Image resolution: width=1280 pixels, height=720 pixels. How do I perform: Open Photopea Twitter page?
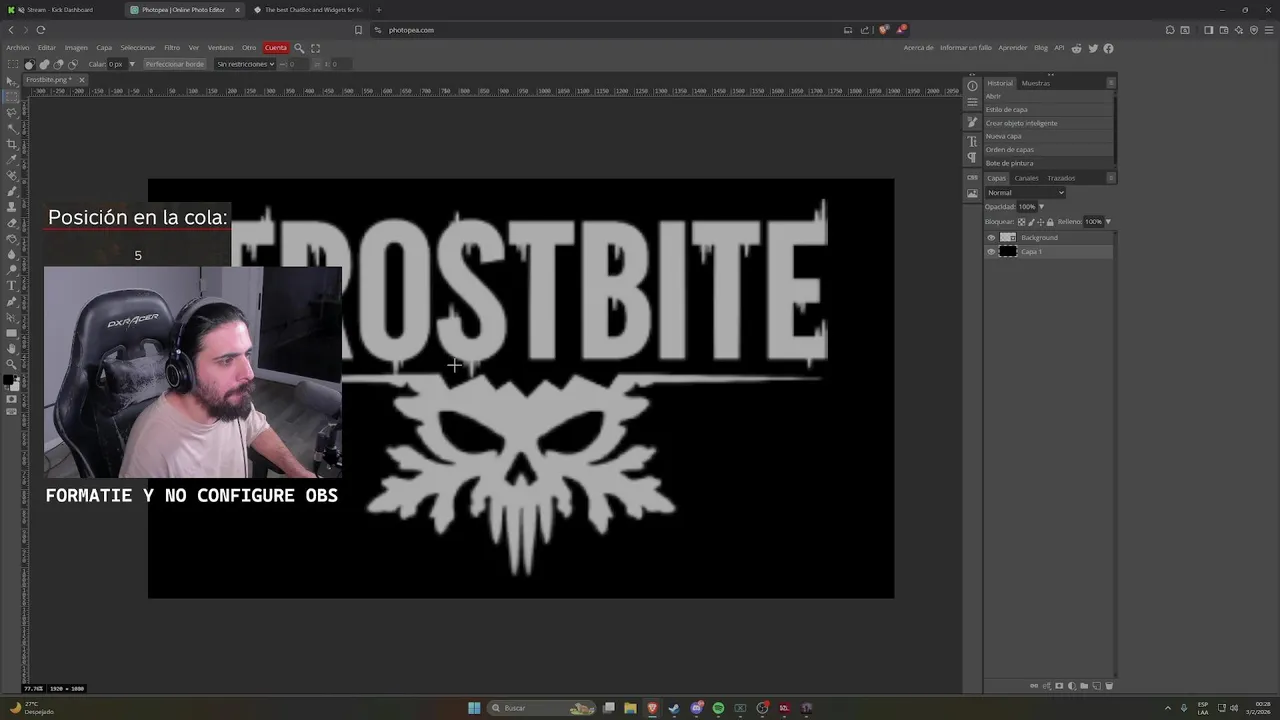1093,48
